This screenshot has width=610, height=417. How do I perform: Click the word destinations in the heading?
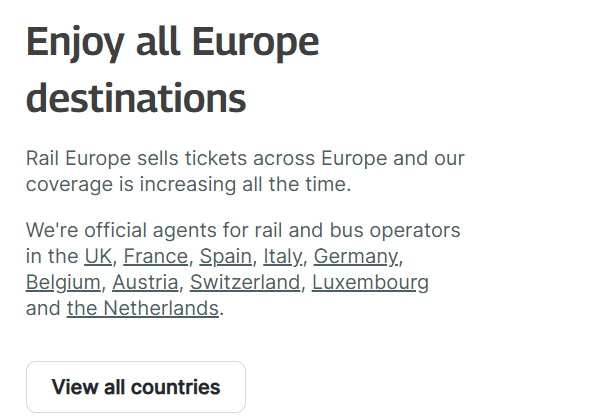point(136,99)
